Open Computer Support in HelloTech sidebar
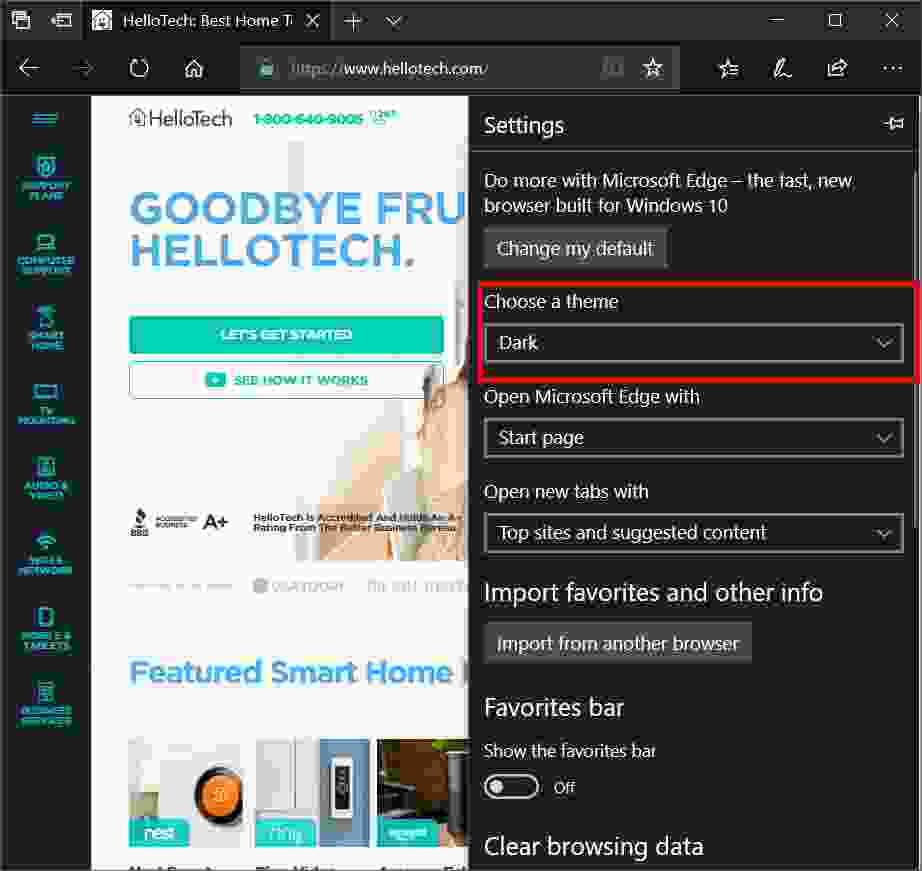 click(x=46, y=254)
